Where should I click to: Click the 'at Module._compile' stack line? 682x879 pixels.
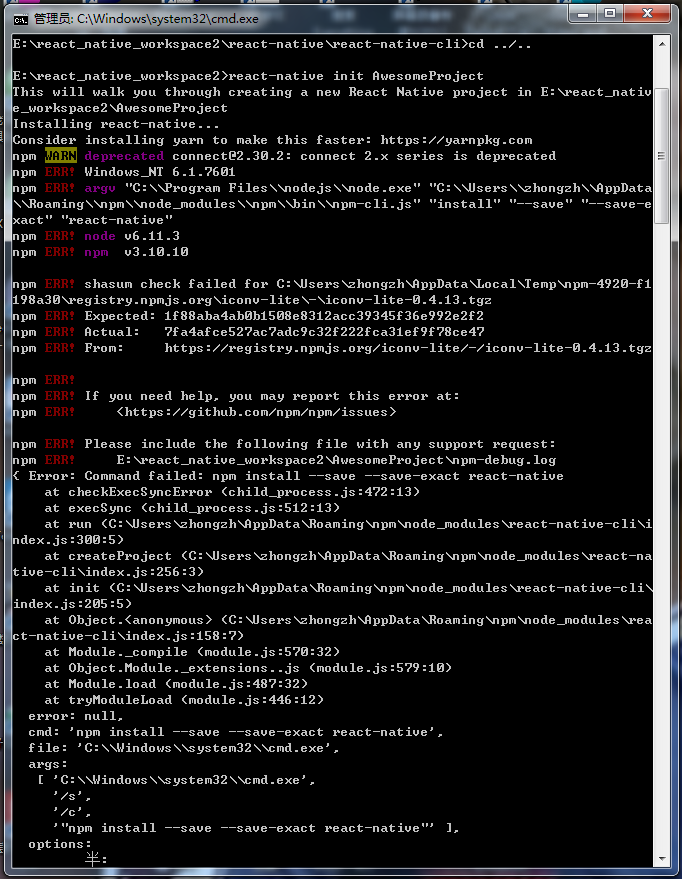tap(192, 652)
